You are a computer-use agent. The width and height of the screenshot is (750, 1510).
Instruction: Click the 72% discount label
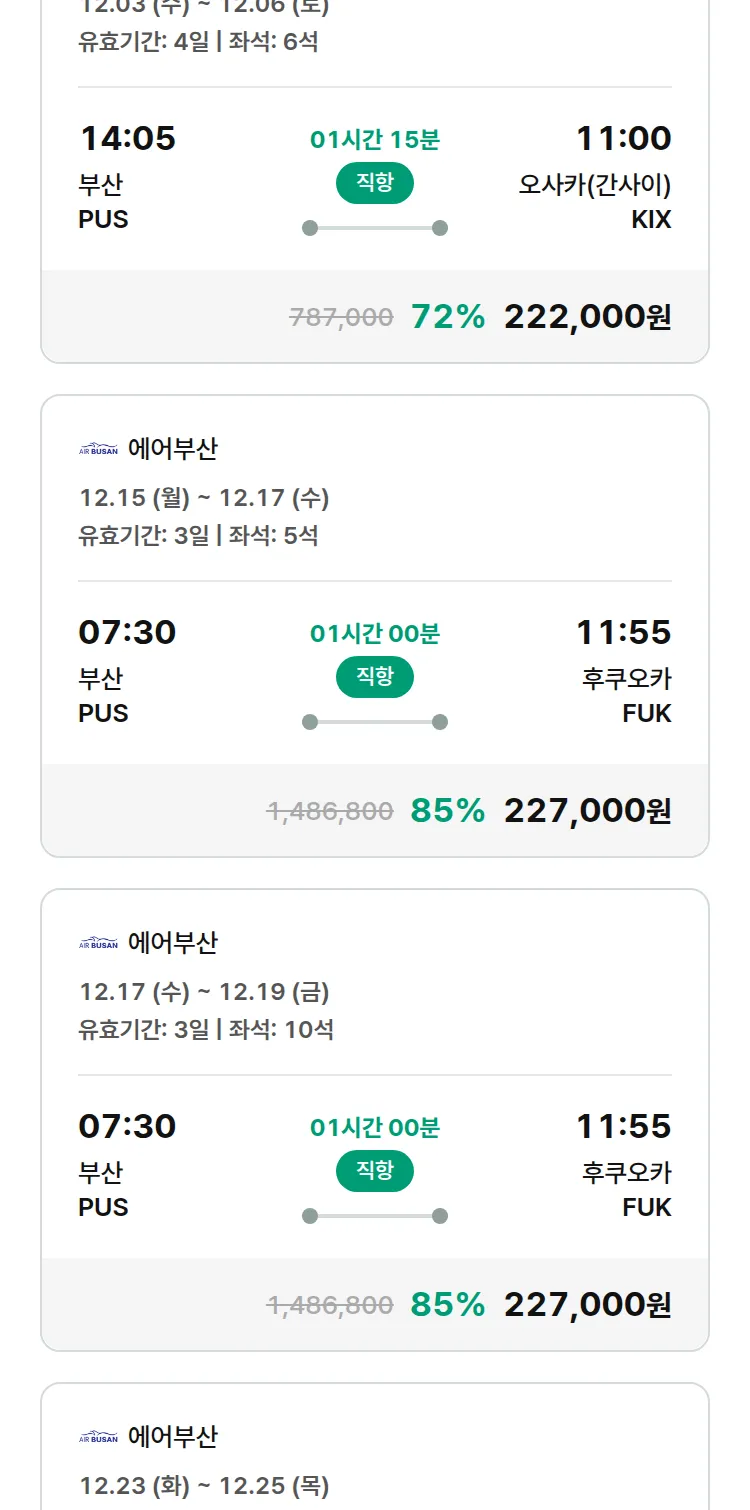448,317
